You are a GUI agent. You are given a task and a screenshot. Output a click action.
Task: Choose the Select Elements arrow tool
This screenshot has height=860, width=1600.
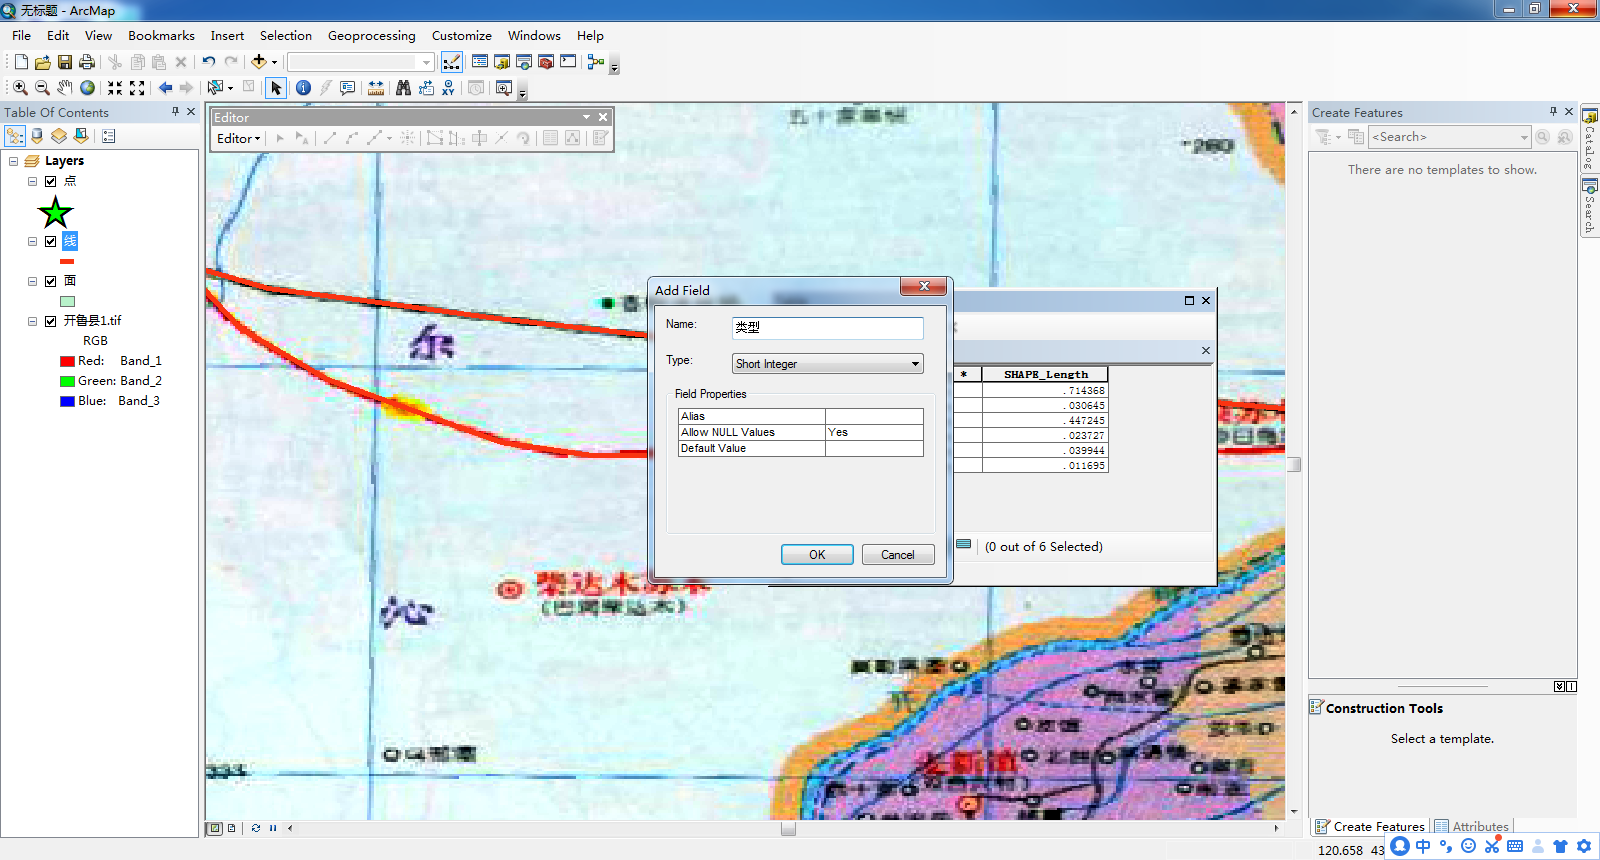coord(276,88)
